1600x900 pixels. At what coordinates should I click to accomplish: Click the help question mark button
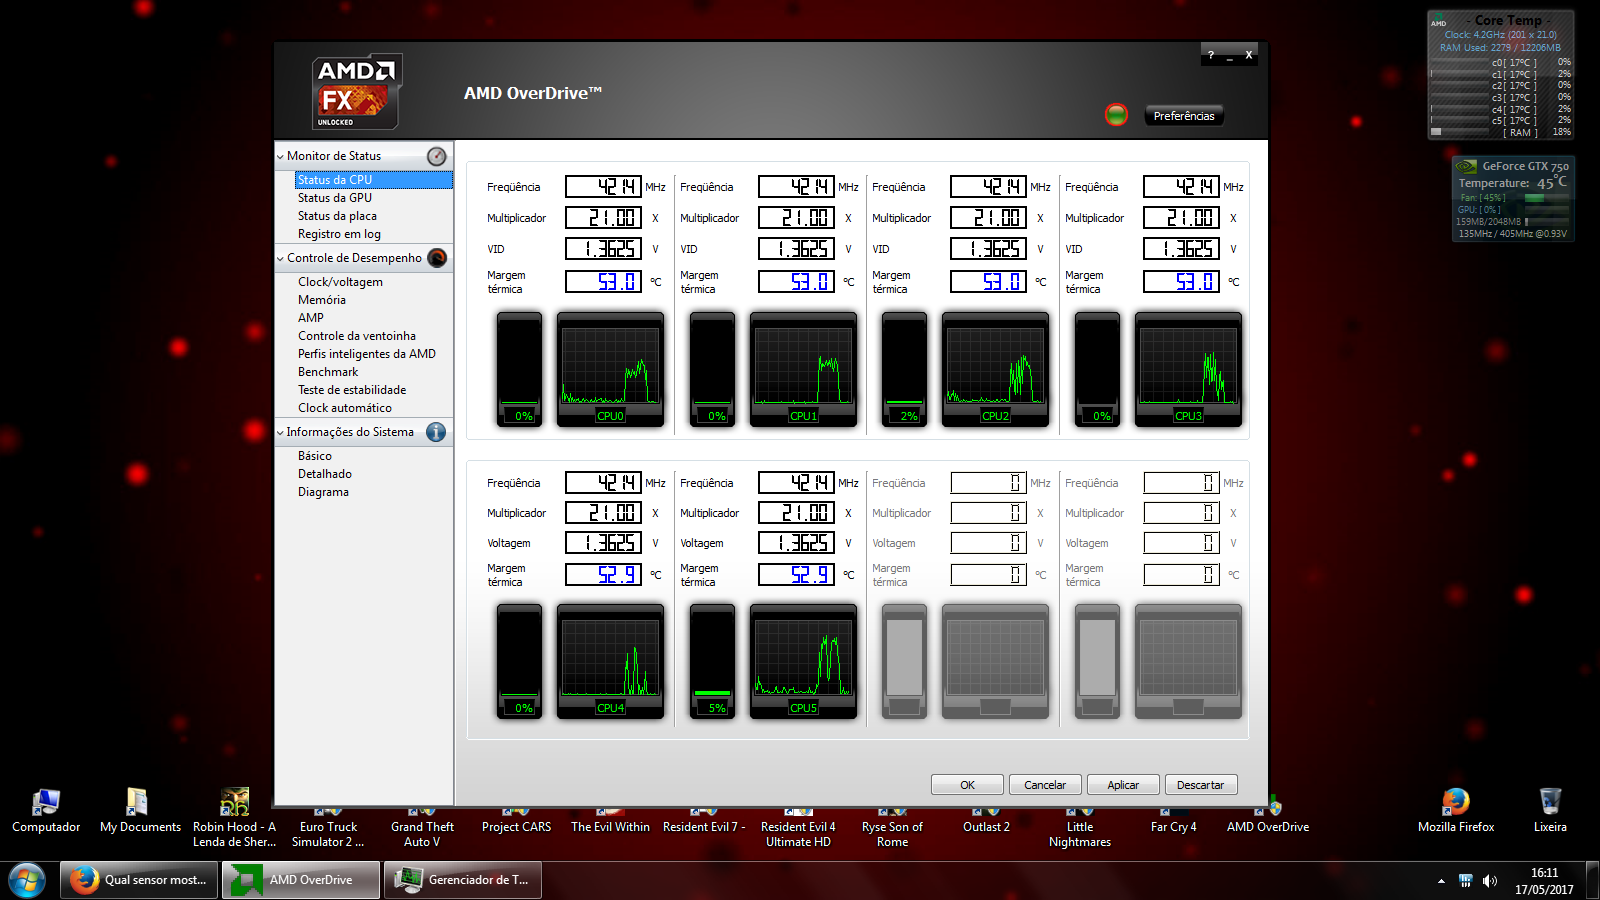click(1211, 55)
